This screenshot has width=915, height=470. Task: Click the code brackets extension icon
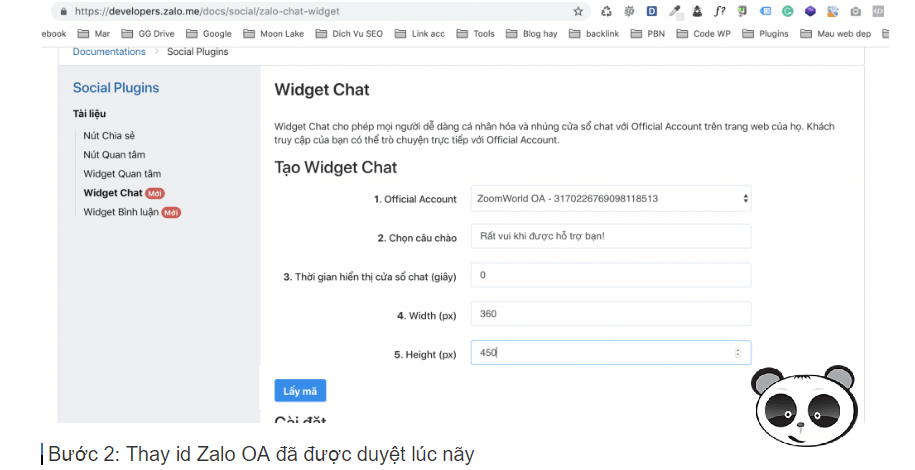click(878, 12)
